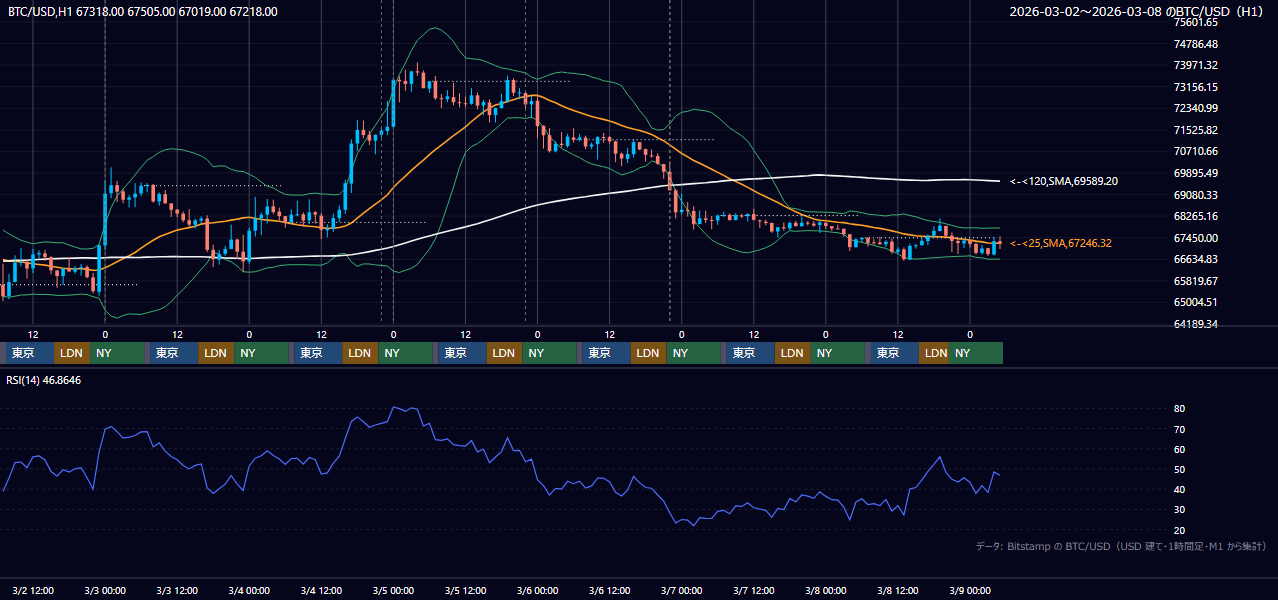Screen dimensions: 1278x600
Task: Jump to the 3/4 00:00 time label
Action: [x=249, y=590]
